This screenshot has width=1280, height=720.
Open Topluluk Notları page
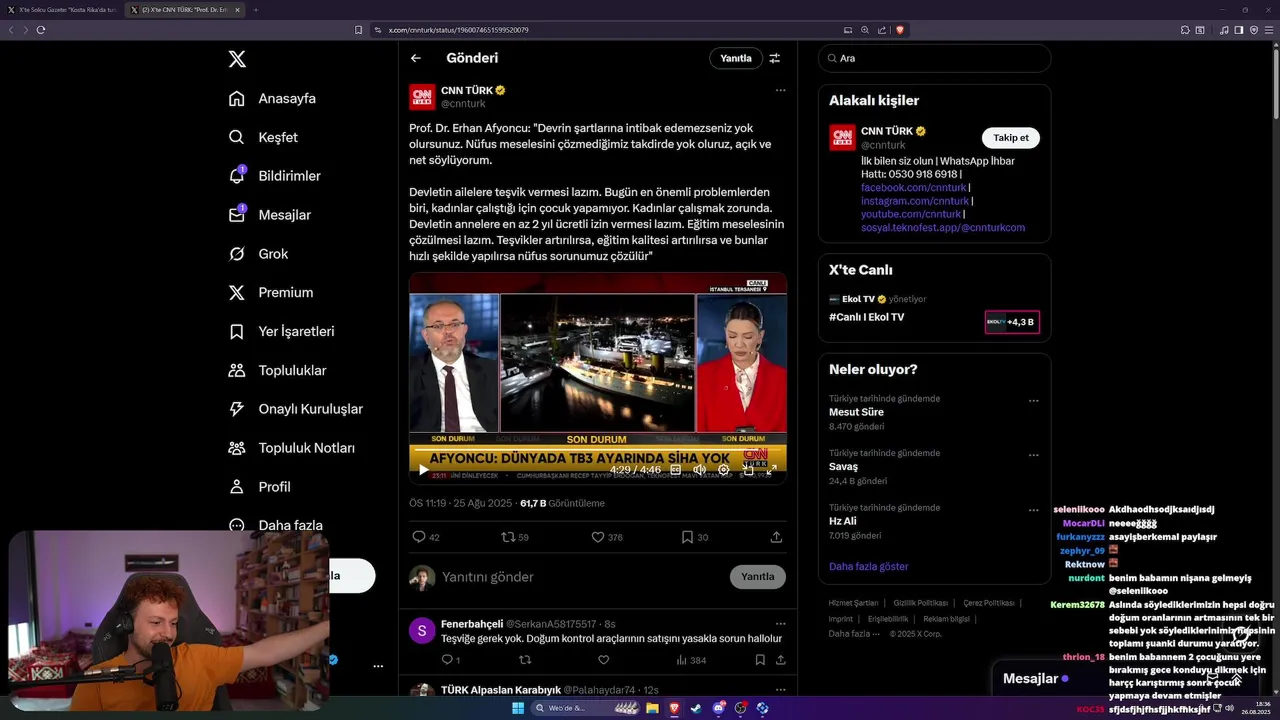[292, 448]
